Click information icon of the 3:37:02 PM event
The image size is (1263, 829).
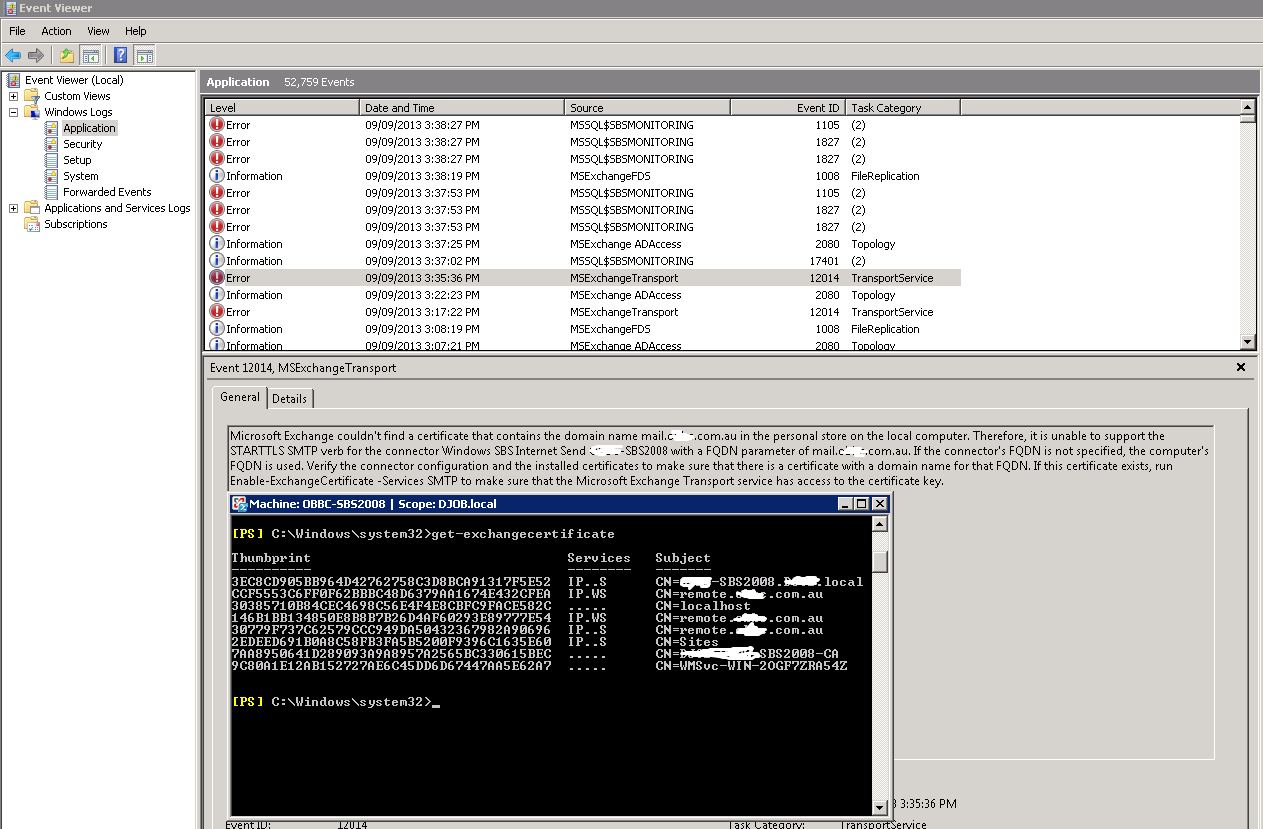(x=217, y=261)
